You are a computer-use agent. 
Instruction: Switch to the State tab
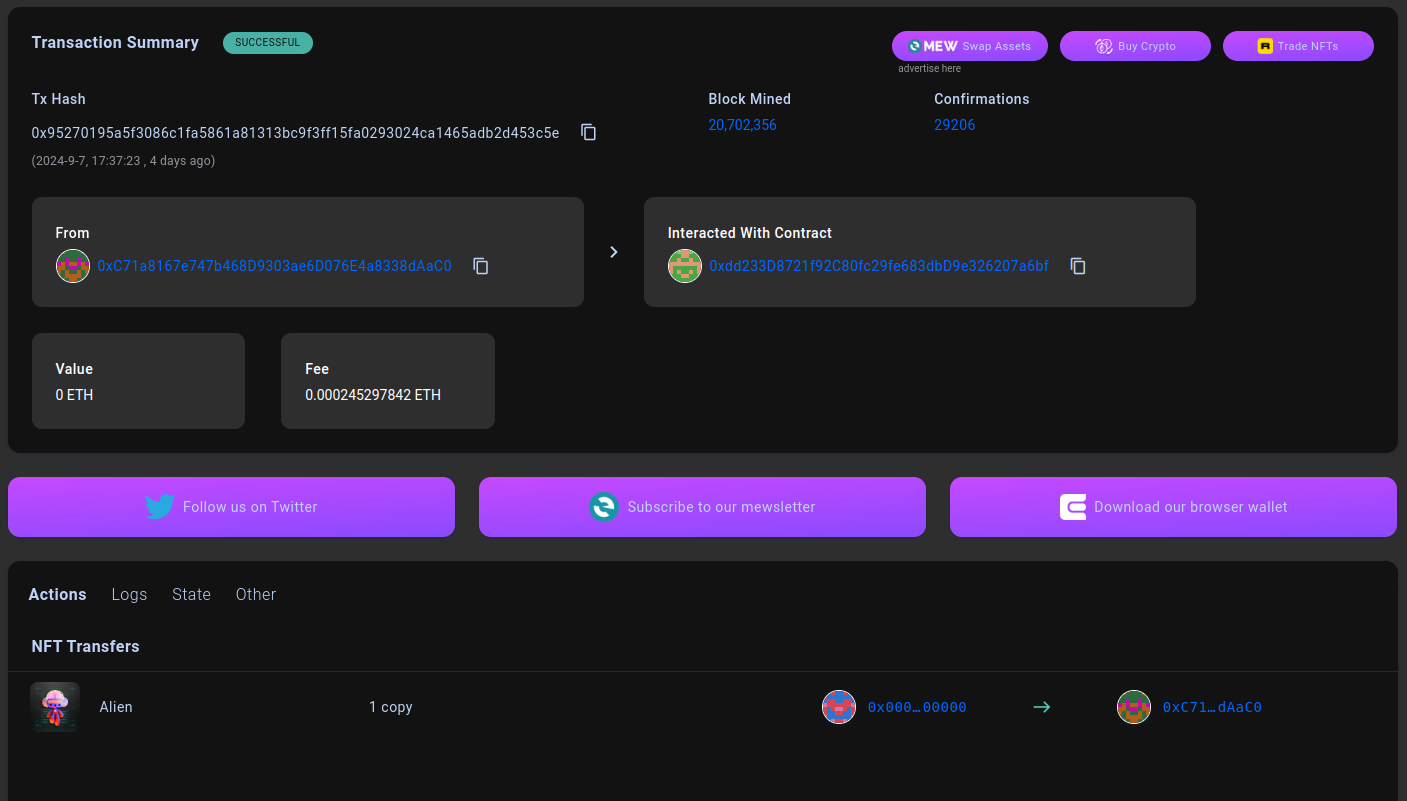click(x=191, y=594)
